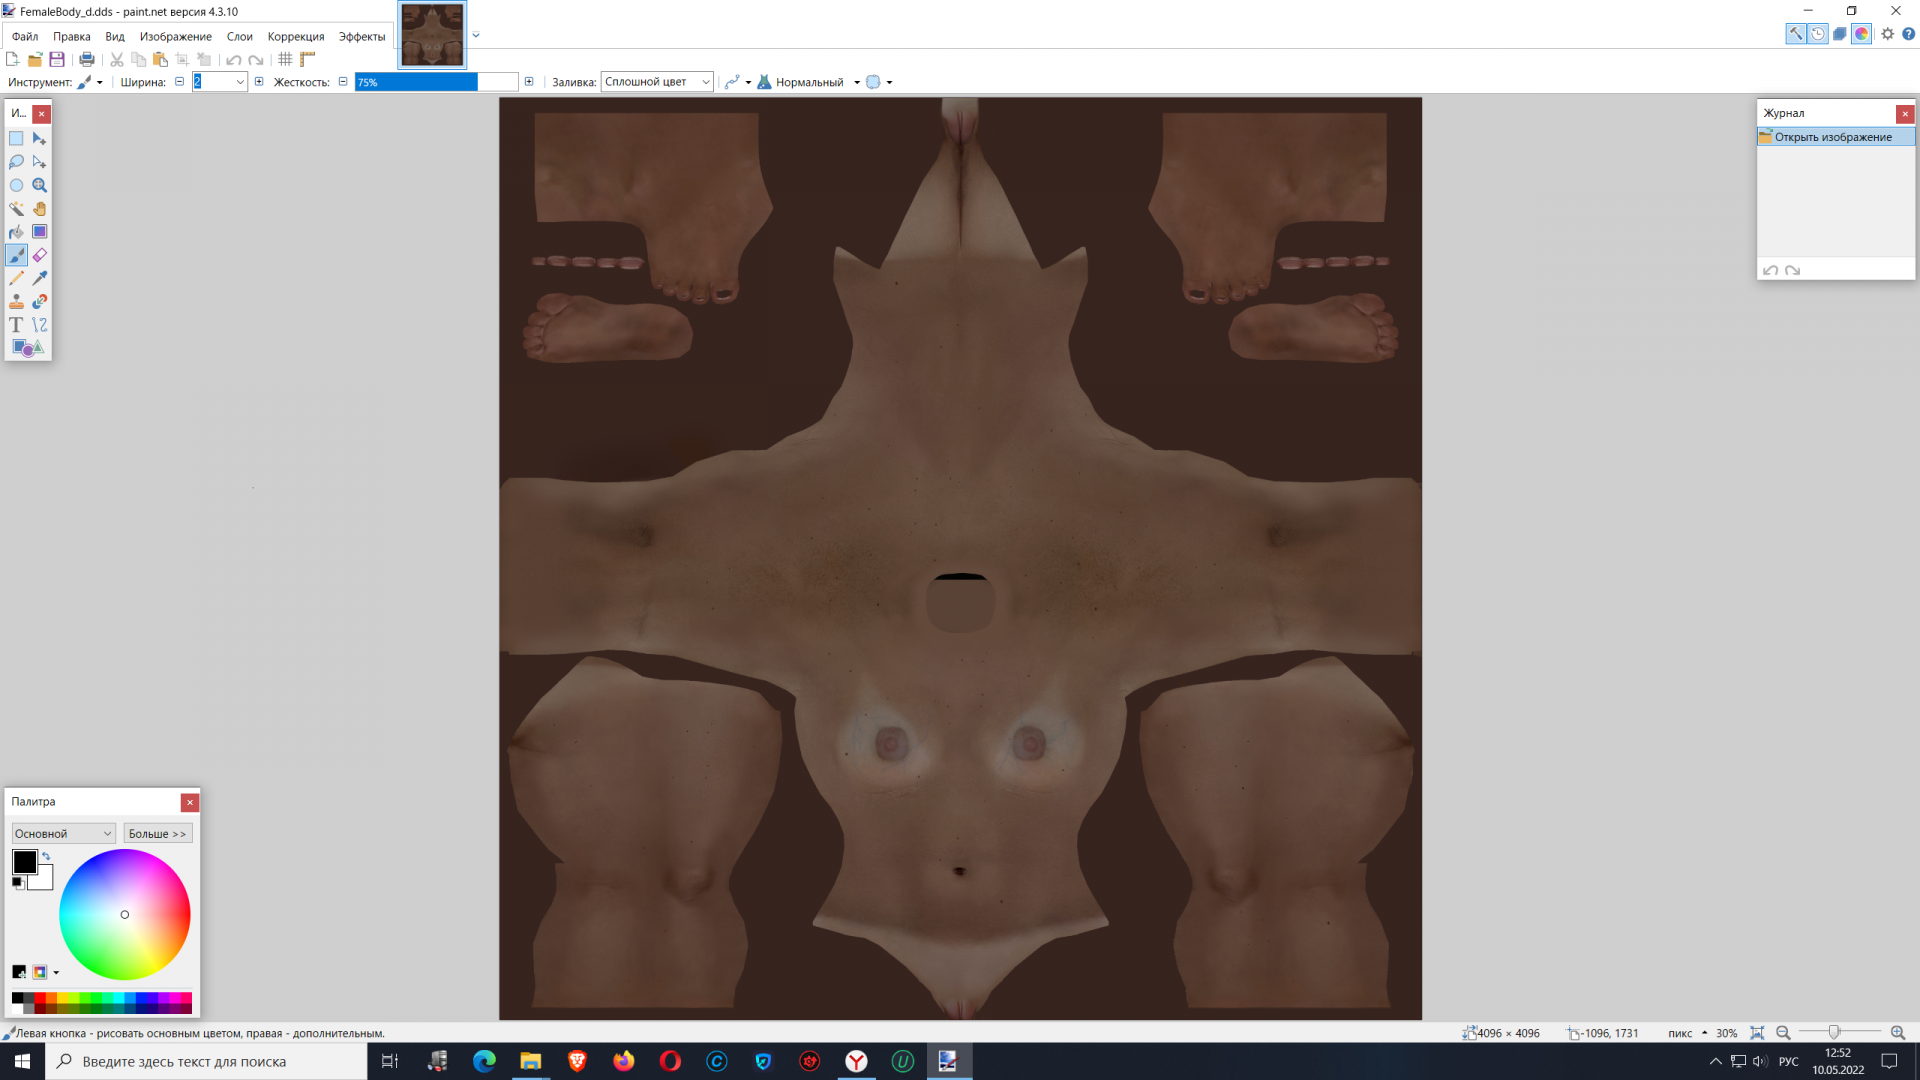Select the Paint Bucket tool
This screenshot has width=1920, height=1080.
coord(16,232)
